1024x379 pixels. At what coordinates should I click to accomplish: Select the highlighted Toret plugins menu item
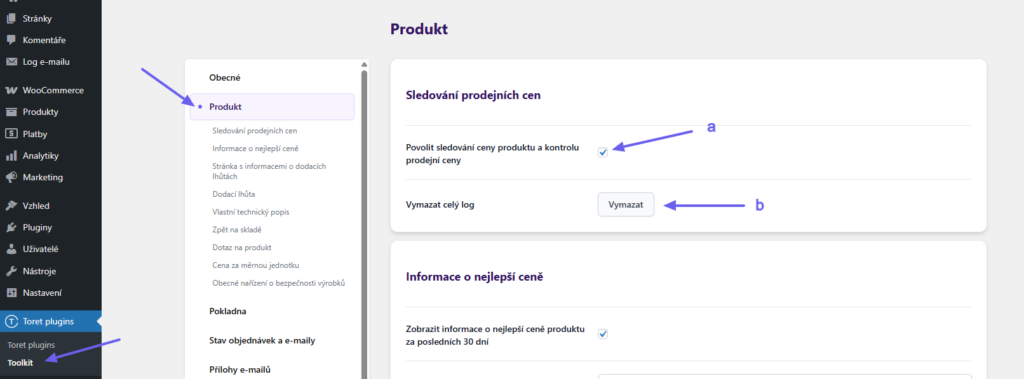pos(50,321)
